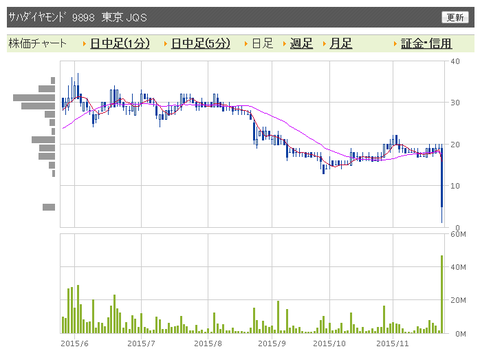Click the 株価チャート heading text

tap(37, 44)
